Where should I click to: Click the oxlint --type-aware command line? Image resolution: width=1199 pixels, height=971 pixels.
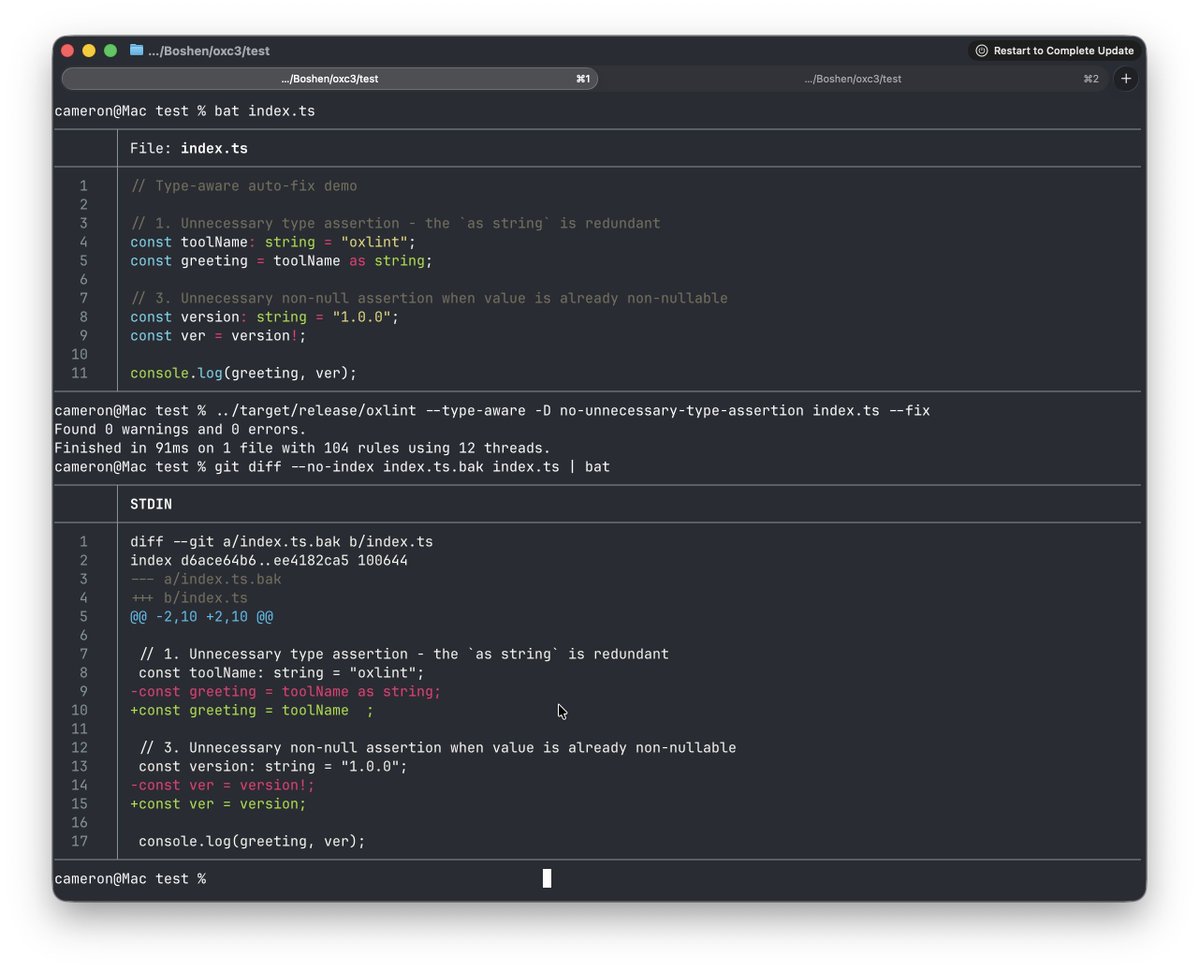click(492, 411)
